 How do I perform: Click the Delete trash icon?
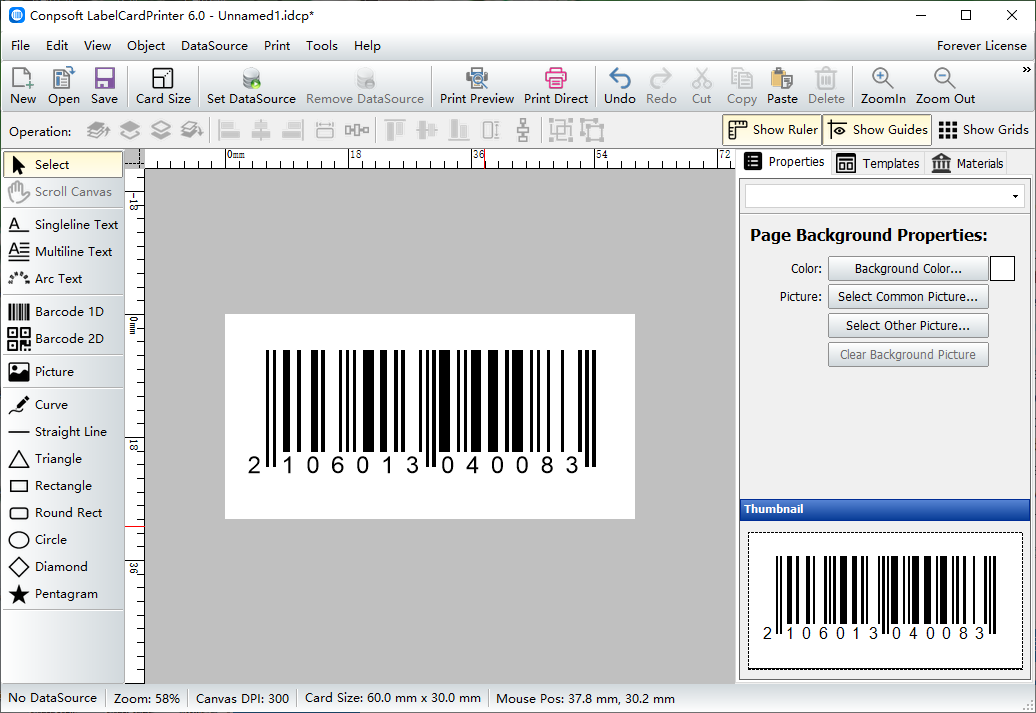coord(826,86)
